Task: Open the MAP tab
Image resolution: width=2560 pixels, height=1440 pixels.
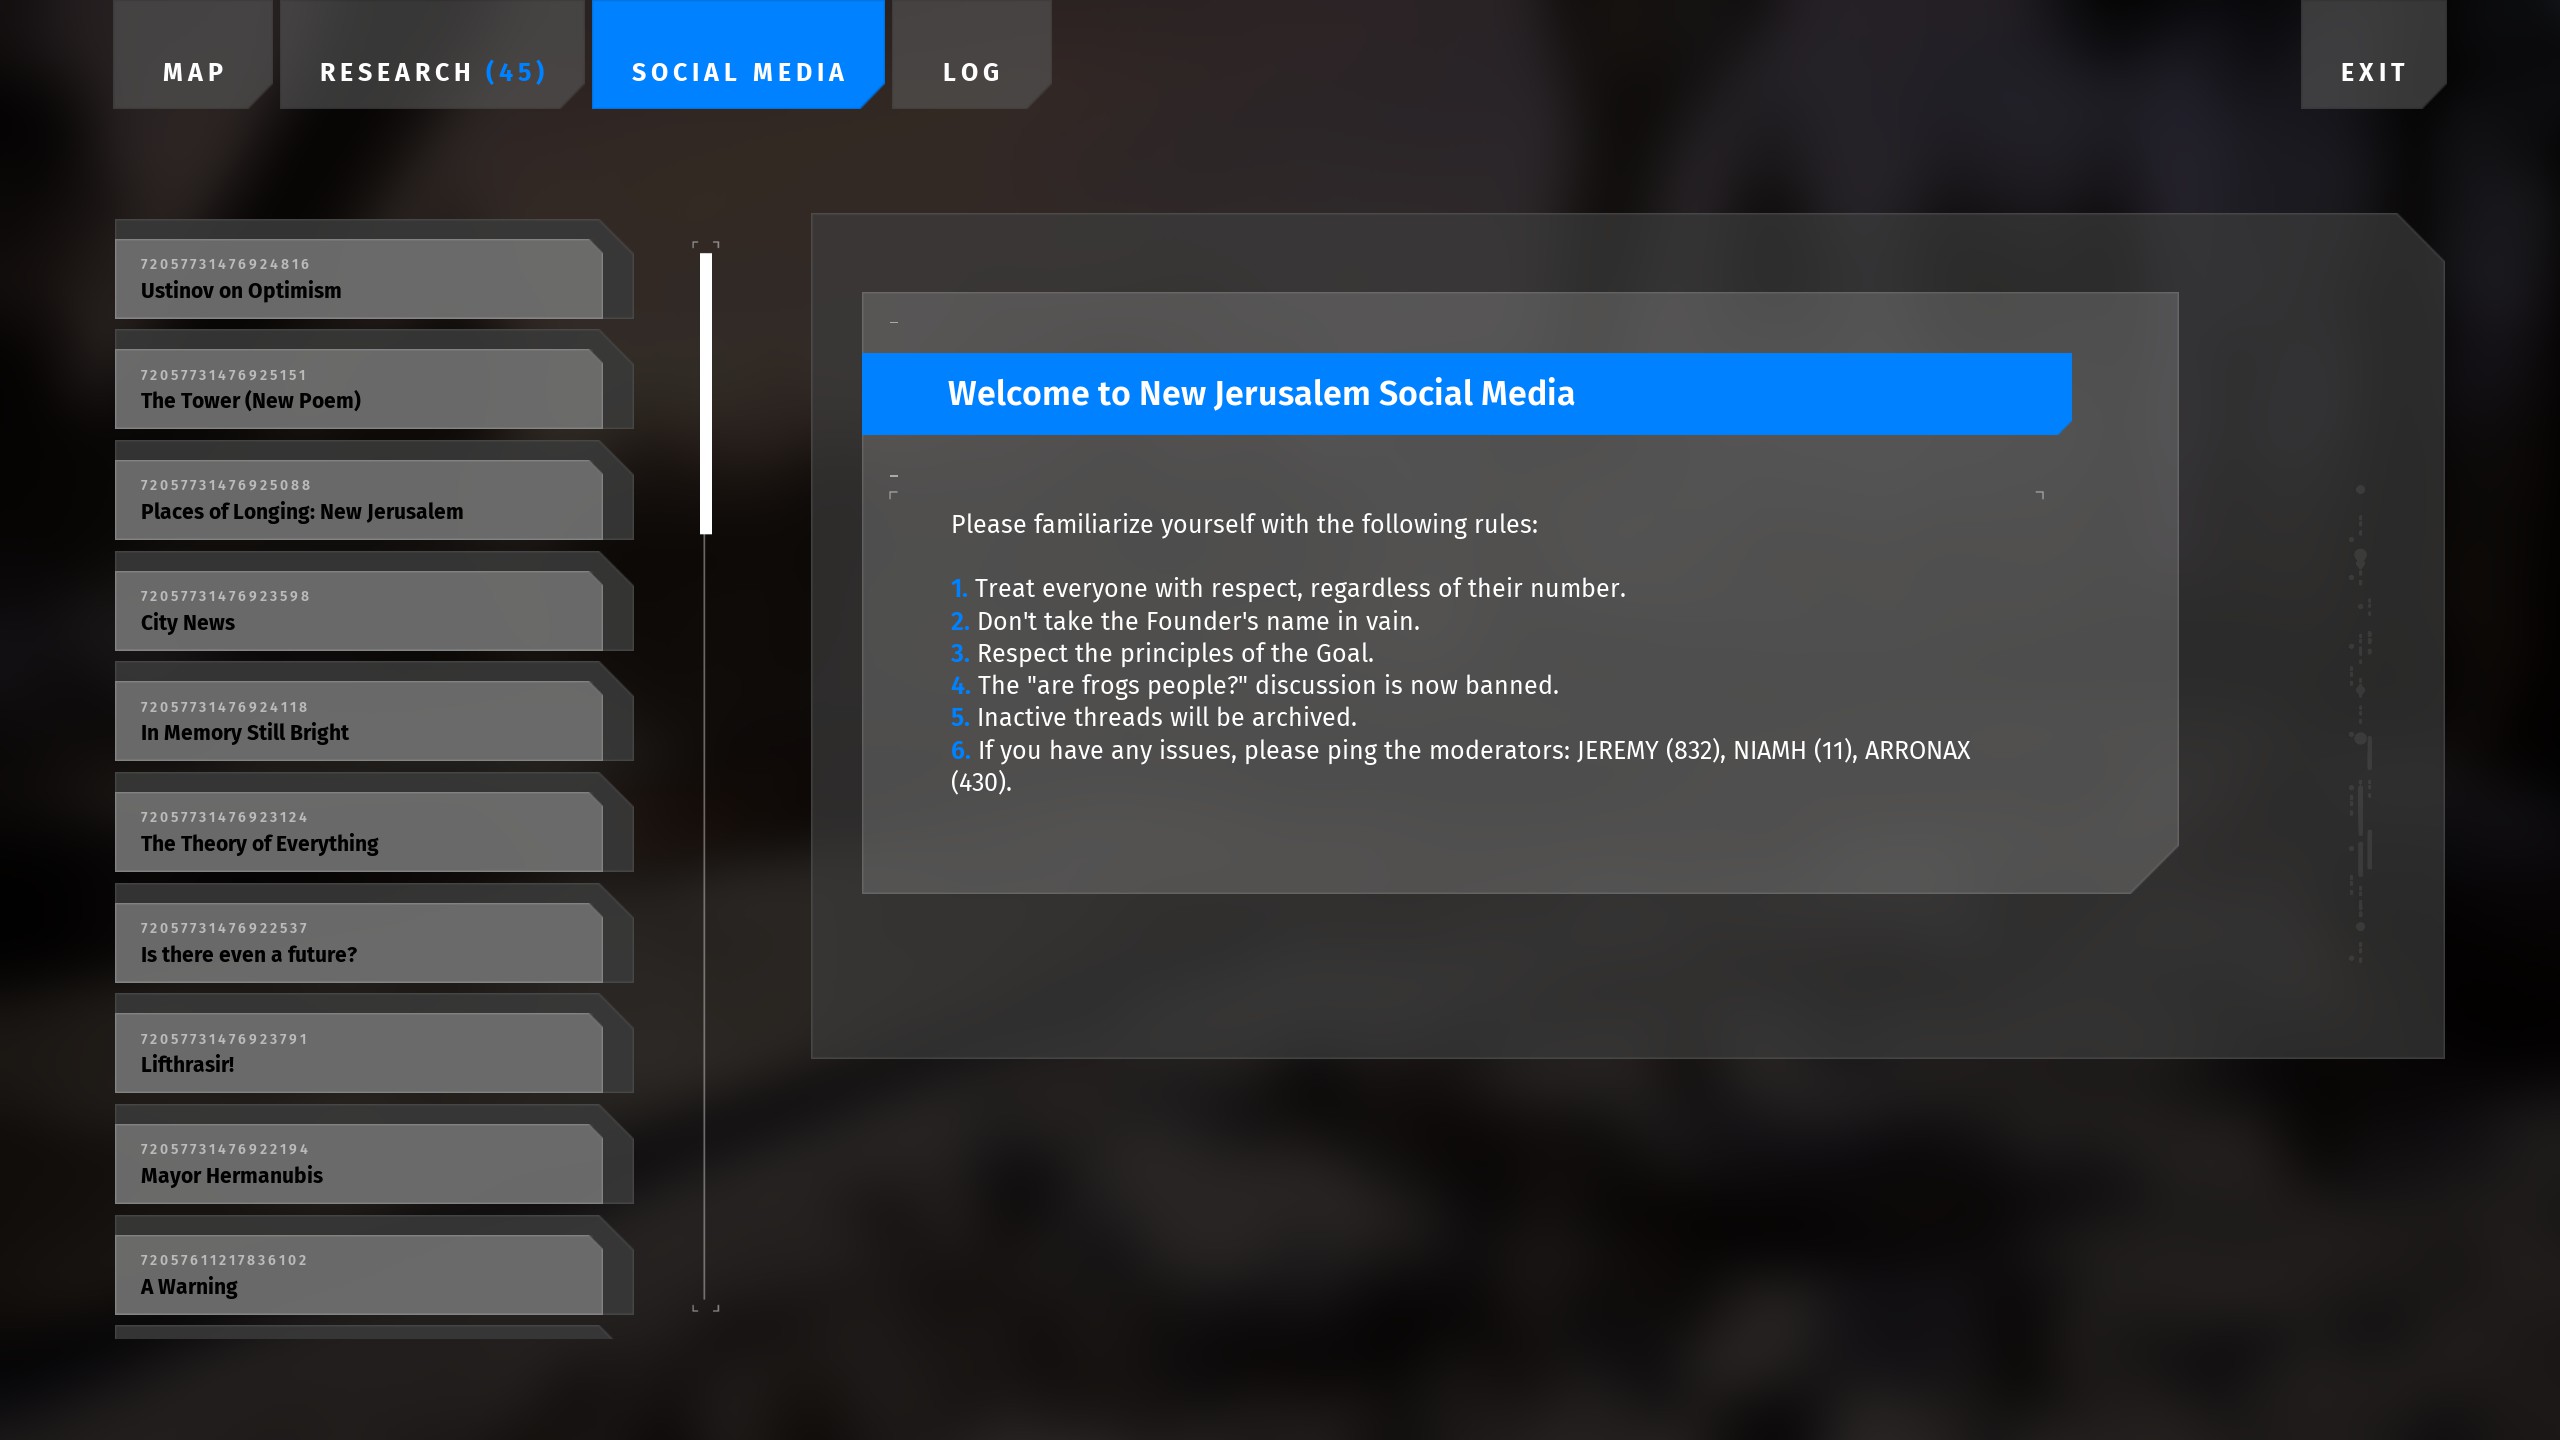Action: 193,71
